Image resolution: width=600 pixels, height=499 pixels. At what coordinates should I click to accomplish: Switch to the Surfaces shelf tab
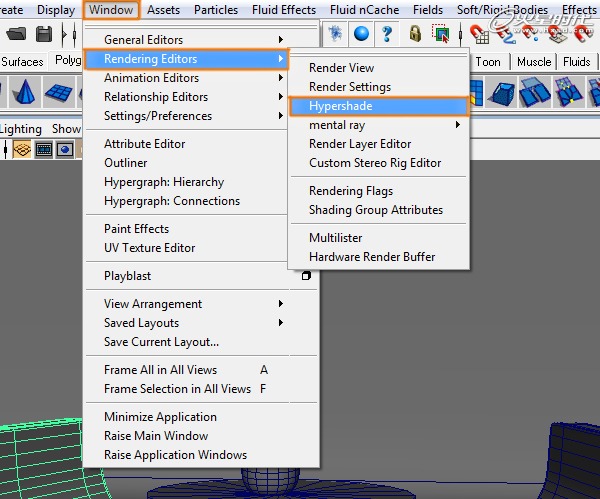22,62
